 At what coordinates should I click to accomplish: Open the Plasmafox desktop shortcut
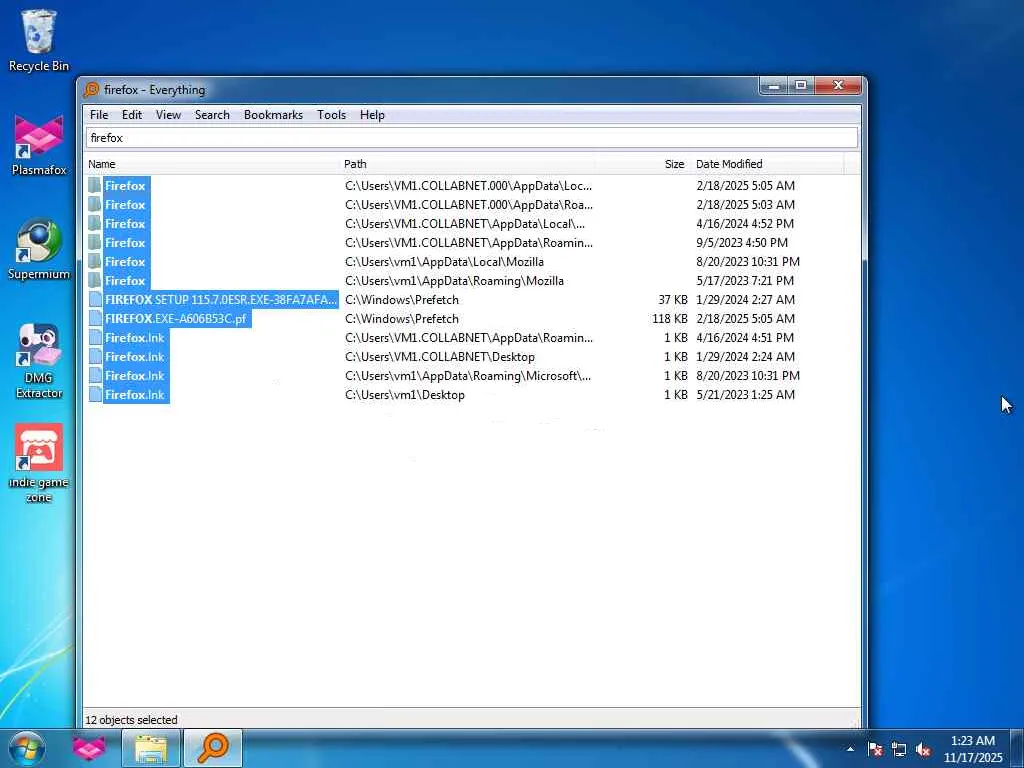(39, 145)
